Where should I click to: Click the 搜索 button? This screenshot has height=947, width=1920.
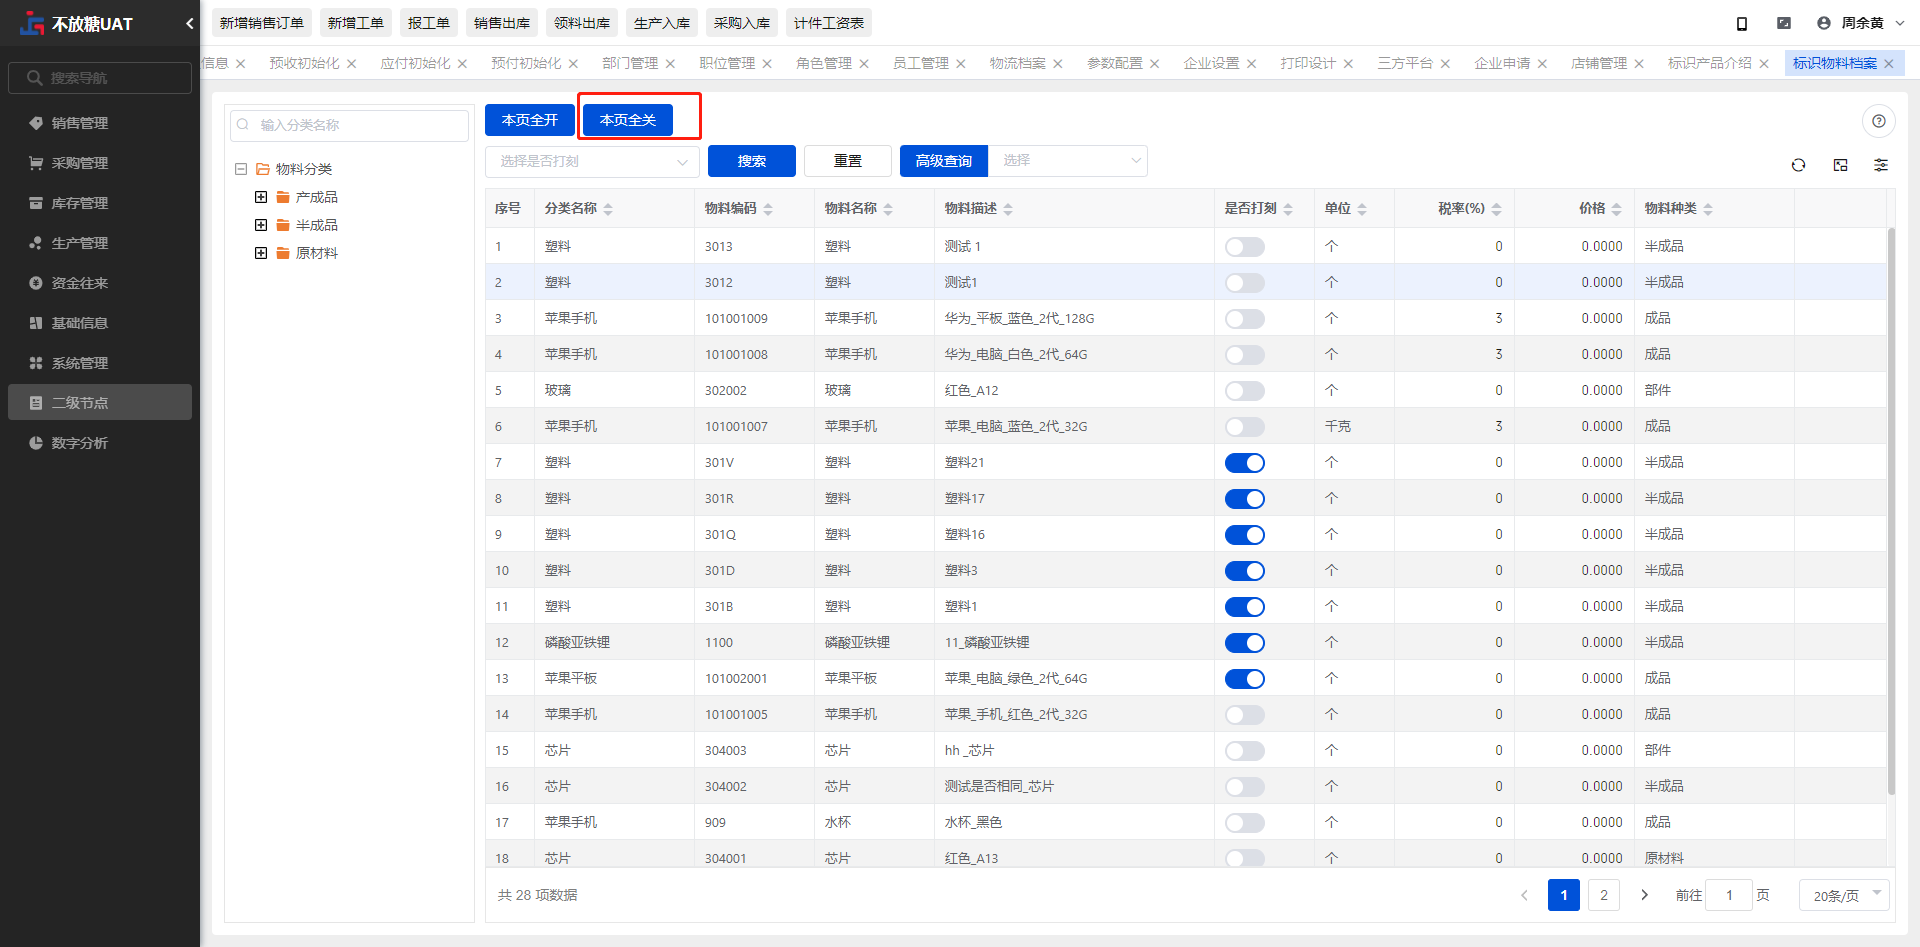(x=752, y=161)
